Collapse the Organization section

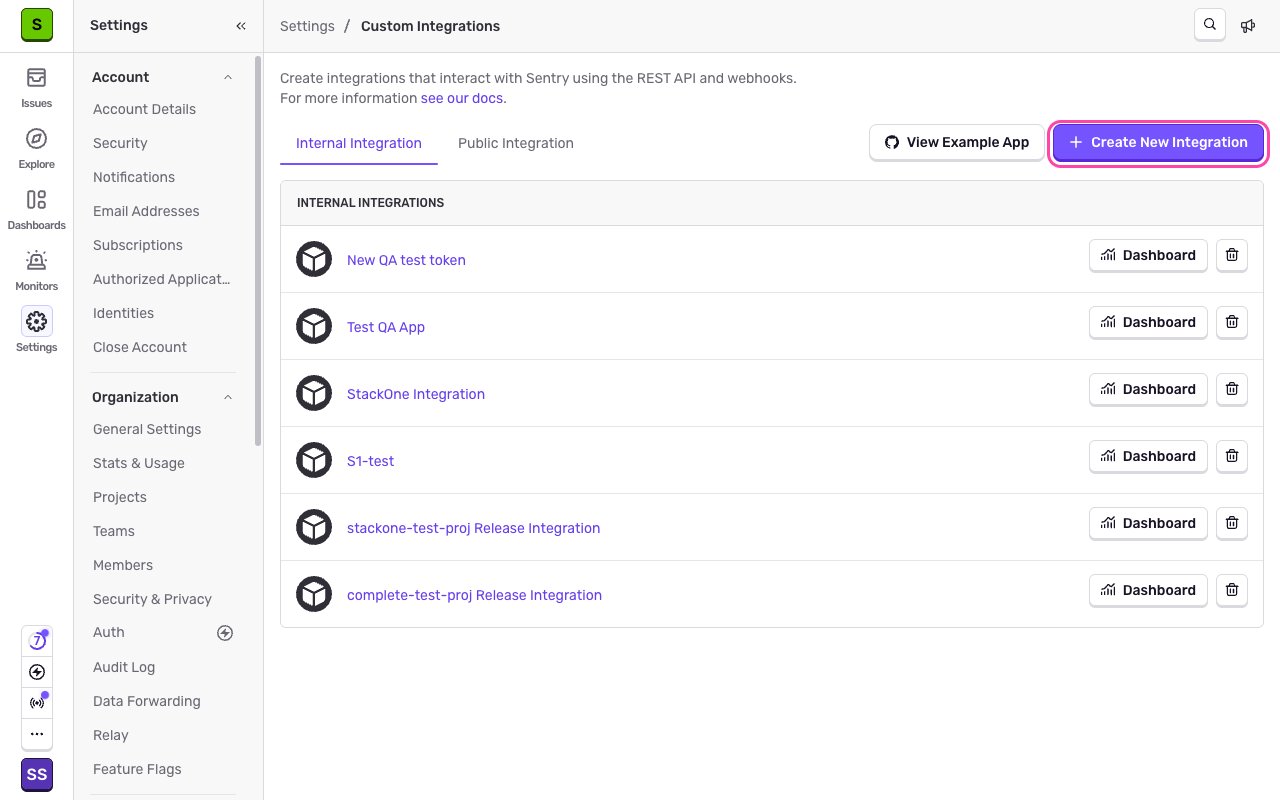(228, 397)
